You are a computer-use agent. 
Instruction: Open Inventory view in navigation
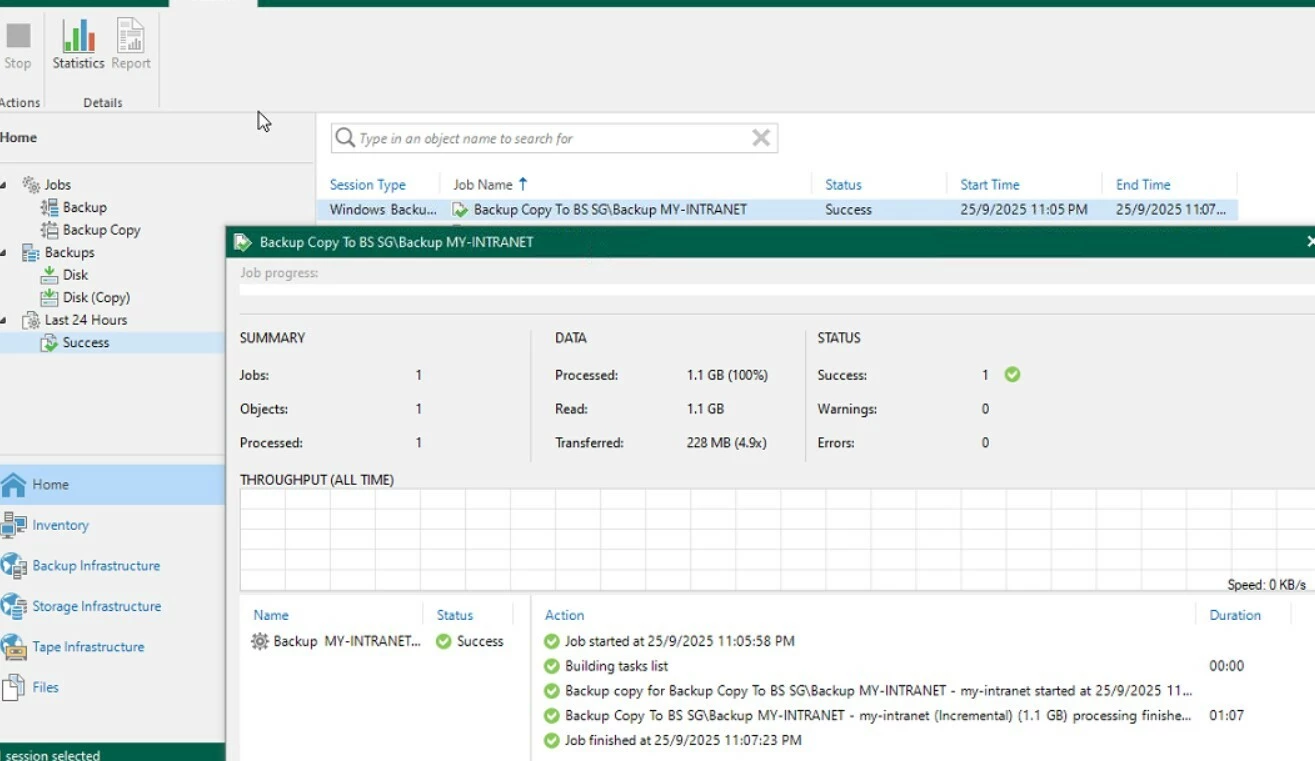60,525
